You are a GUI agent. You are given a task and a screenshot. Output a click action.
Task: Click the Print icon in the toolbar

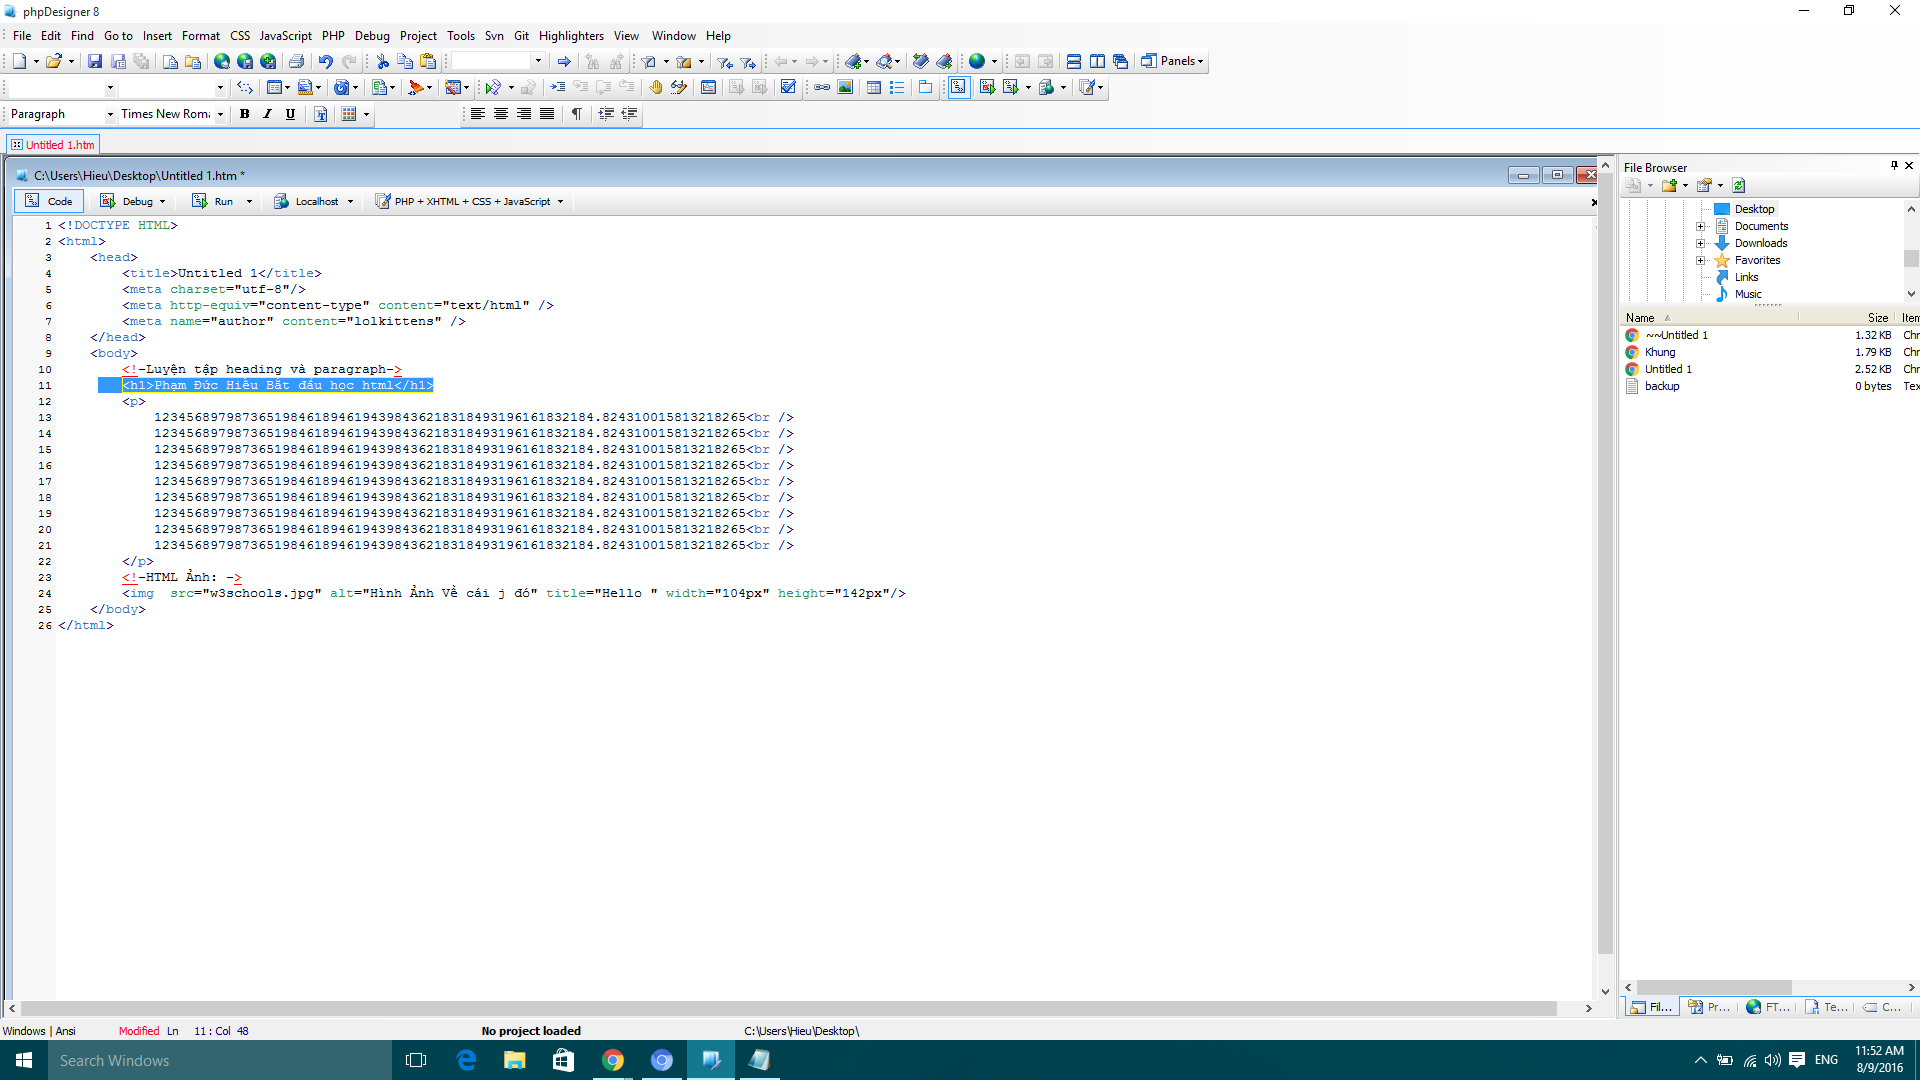click(296, 62)
